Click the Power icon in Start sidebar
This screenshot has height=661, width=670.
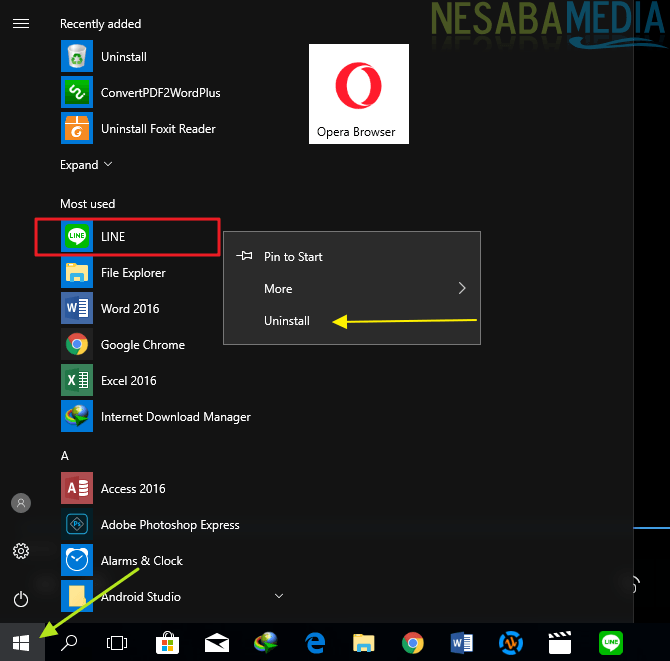(x=21, y=599)
